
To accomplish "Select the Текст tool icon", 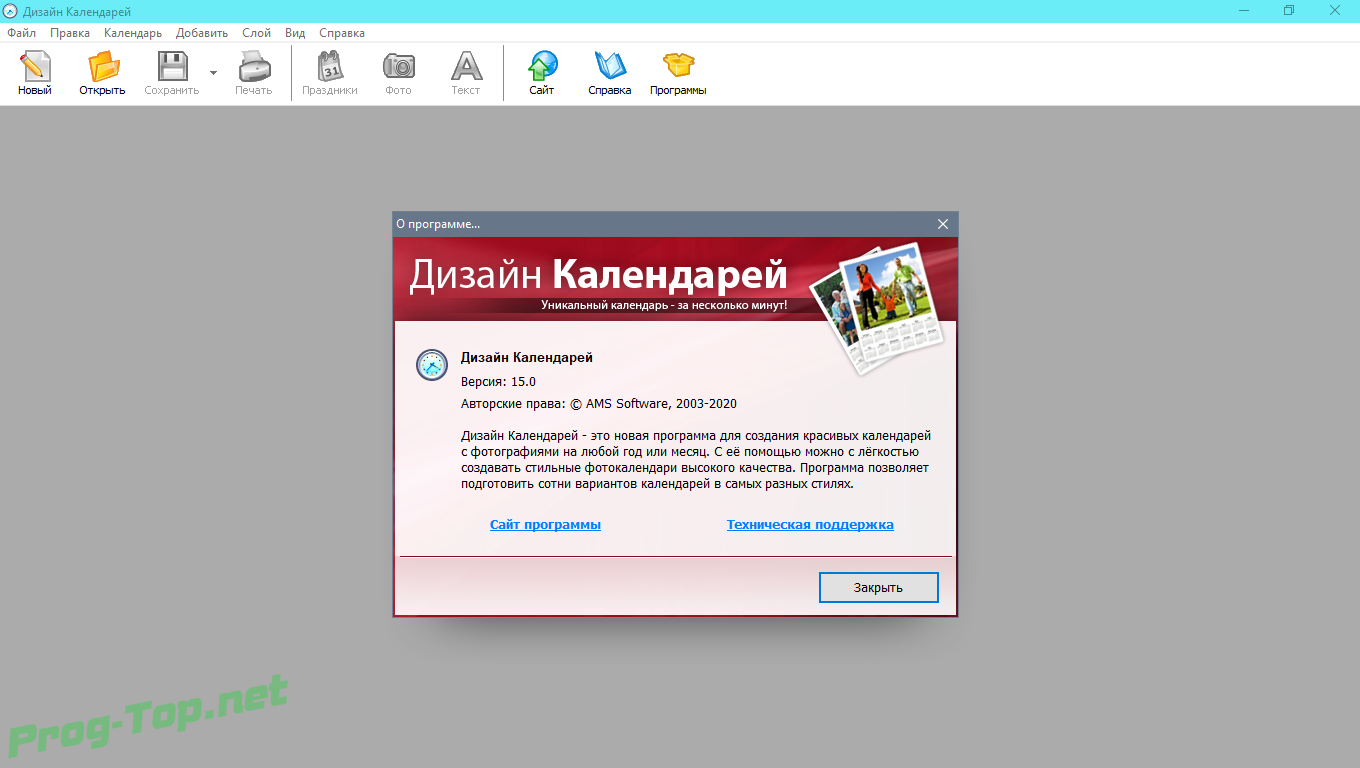I will pyautogui.click(x=466, y=67).
